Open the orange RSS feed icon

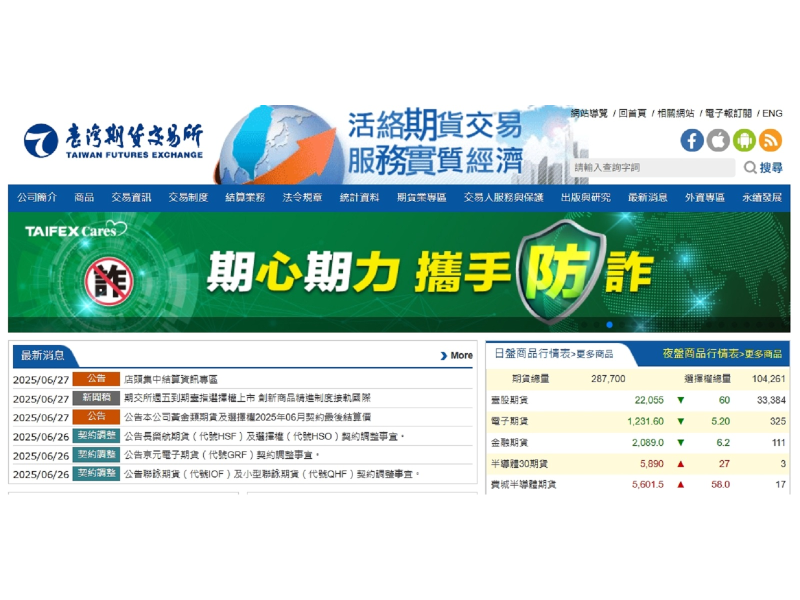coord(770,140)
